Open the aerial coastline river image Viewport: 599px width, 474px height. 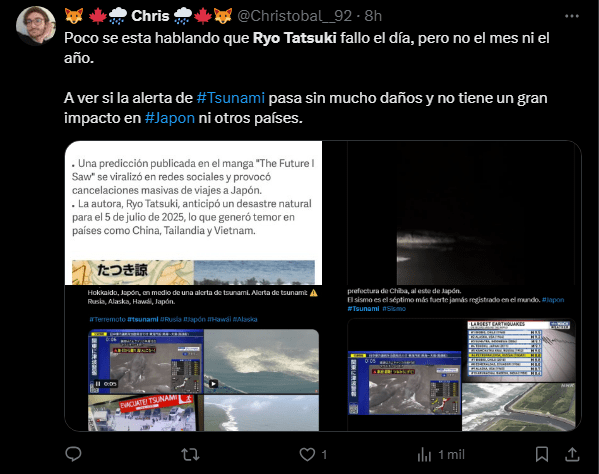(x=518, y=407)
